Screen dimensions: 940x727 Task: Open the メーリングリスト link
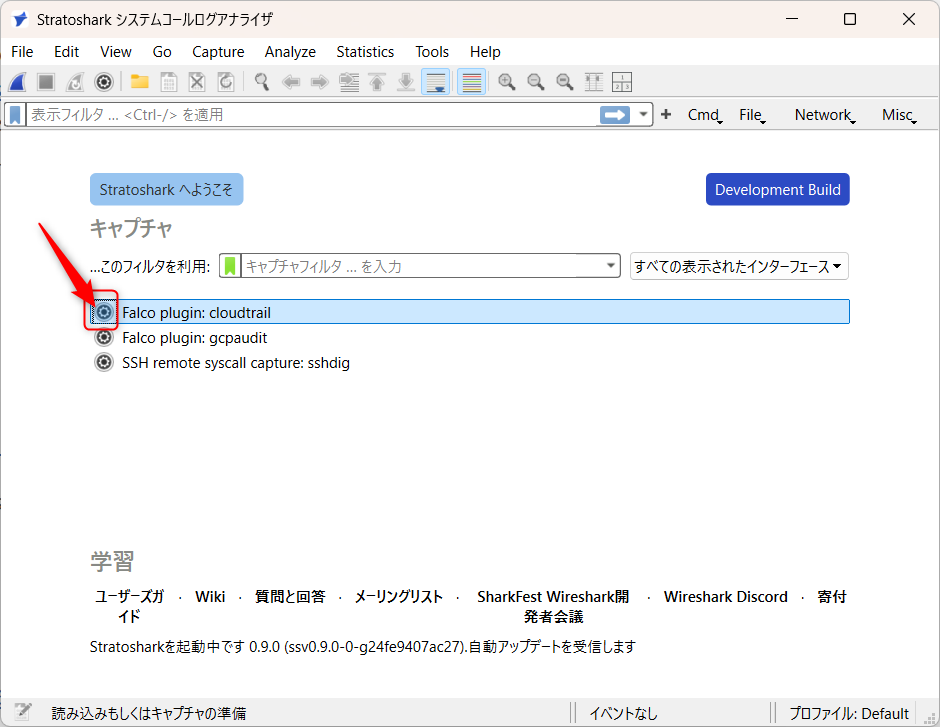click(x=398, y=596)
